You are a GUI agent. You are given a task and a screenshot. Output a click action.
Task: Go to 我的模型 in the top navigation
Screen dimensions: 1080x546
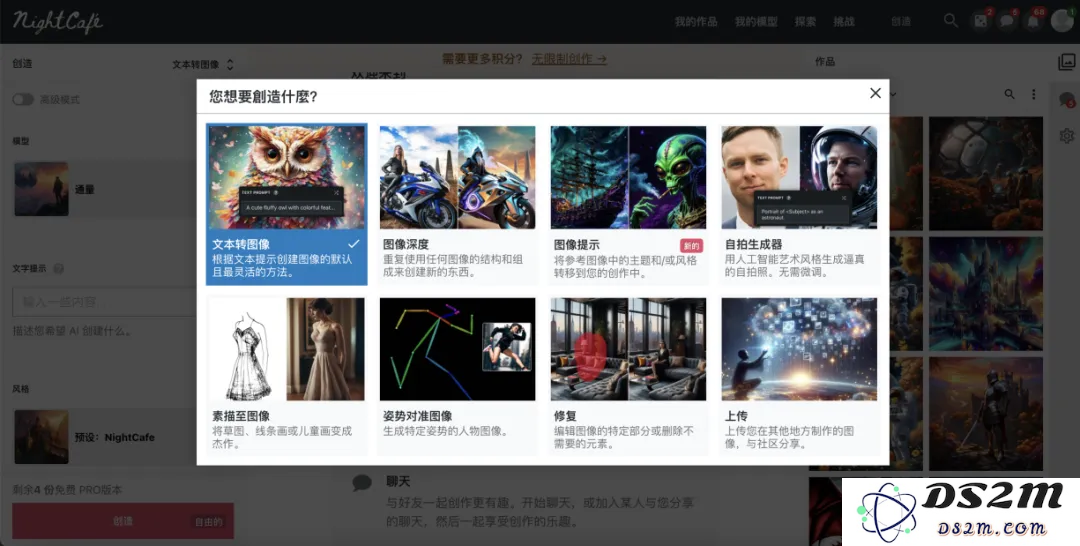[756, 21]
